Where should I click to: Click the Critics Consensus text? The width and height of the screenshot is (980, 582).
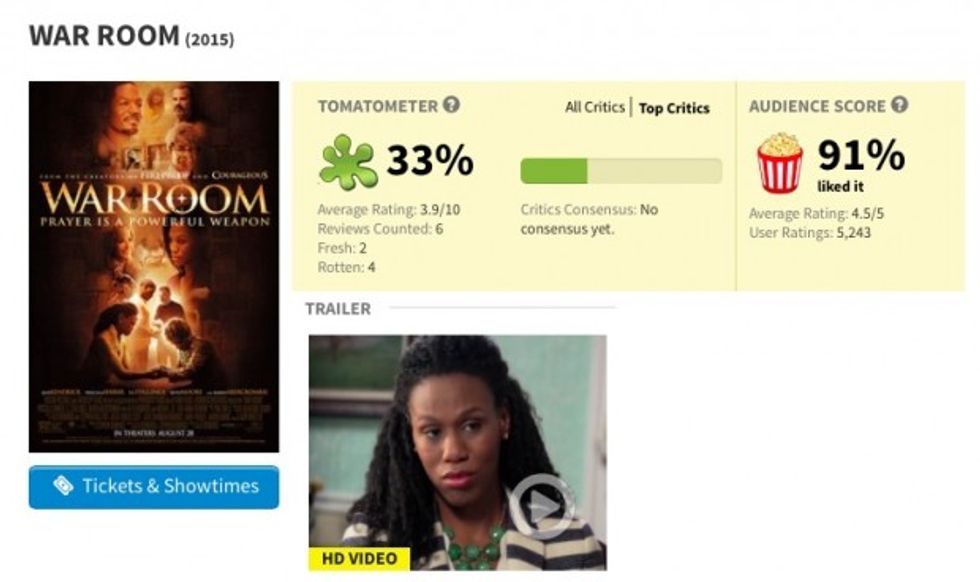(589, 219)
